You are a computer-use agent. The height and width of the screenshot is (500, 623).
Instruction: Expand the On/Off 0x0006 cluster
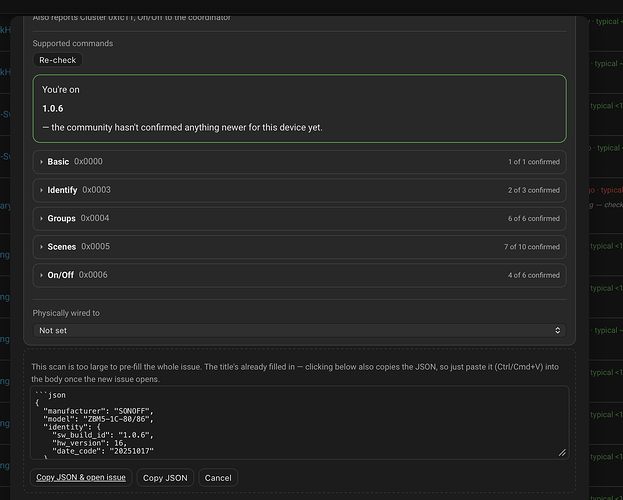pos(299,275)
